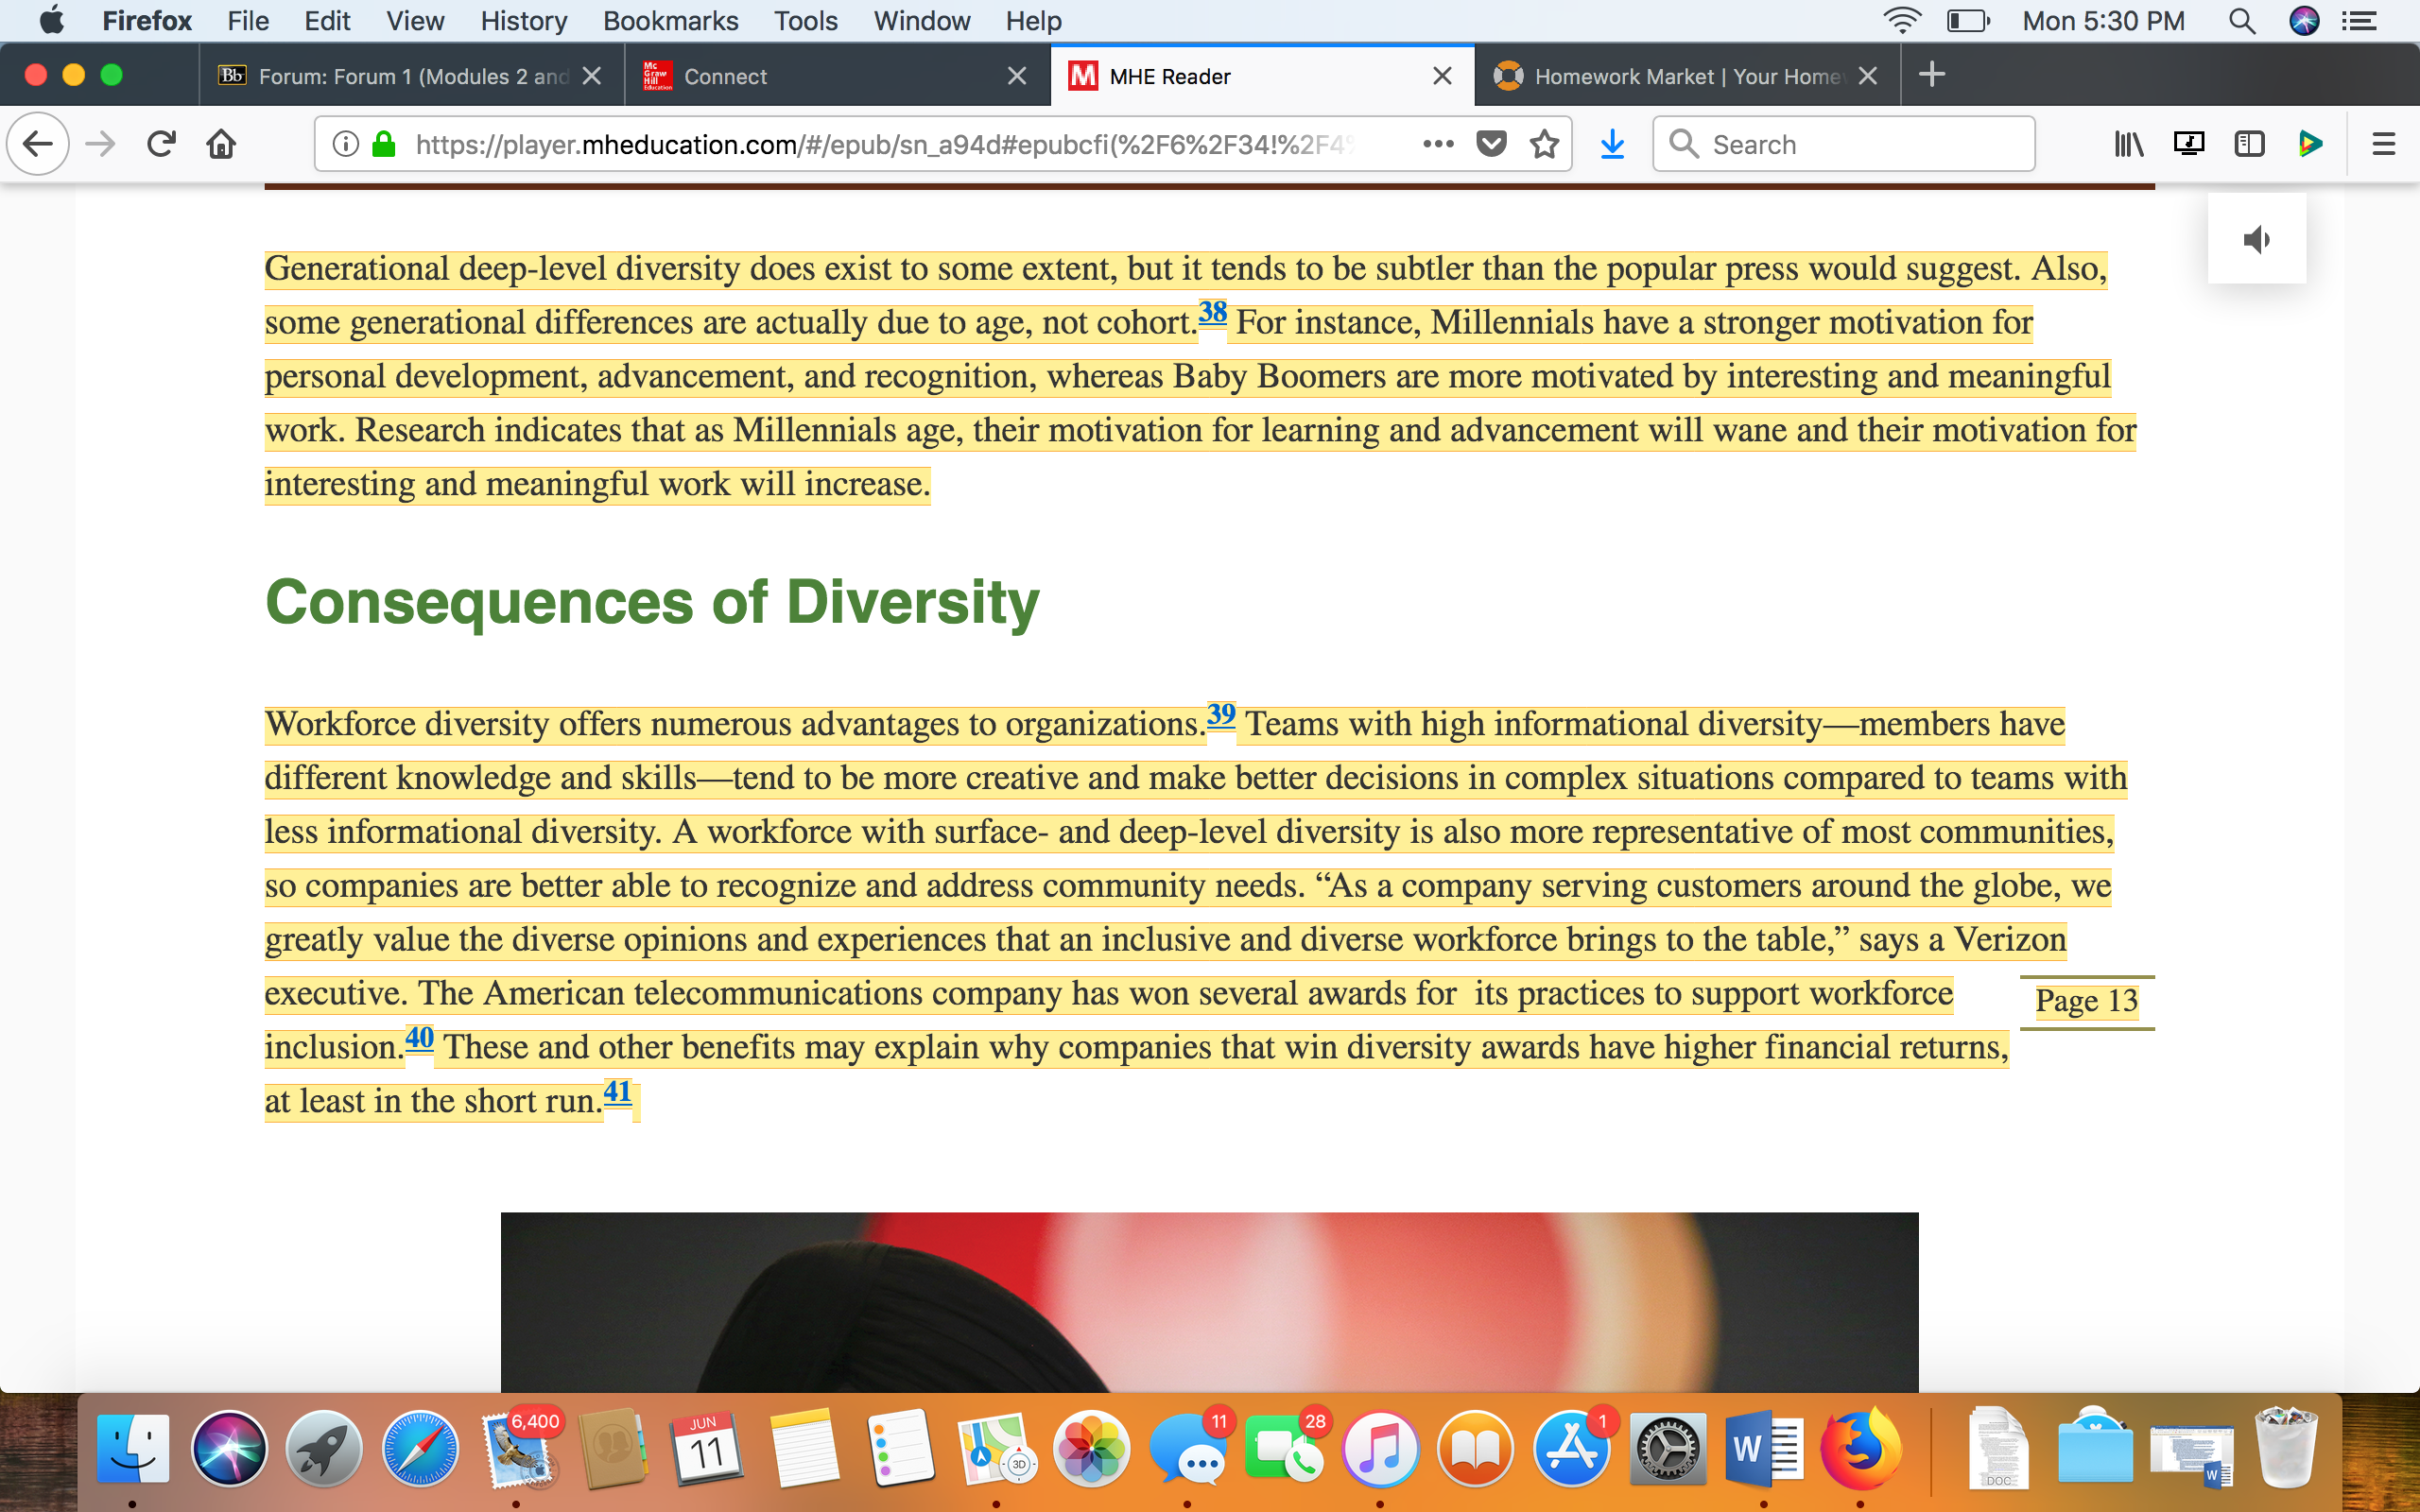Show site information icon in address bar
Screen dimensions: 2420x1512
(x=345, y=144)
